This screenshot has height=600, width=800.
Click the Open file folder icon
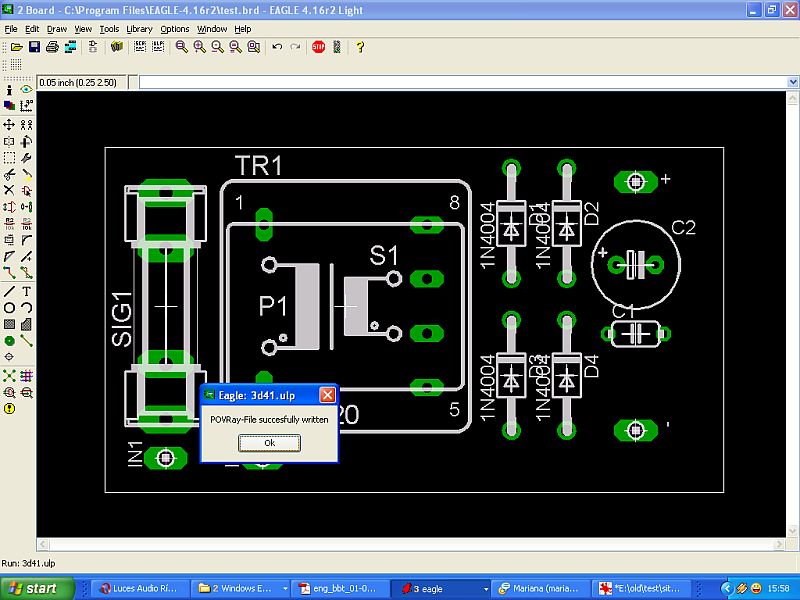pos(16,47)
